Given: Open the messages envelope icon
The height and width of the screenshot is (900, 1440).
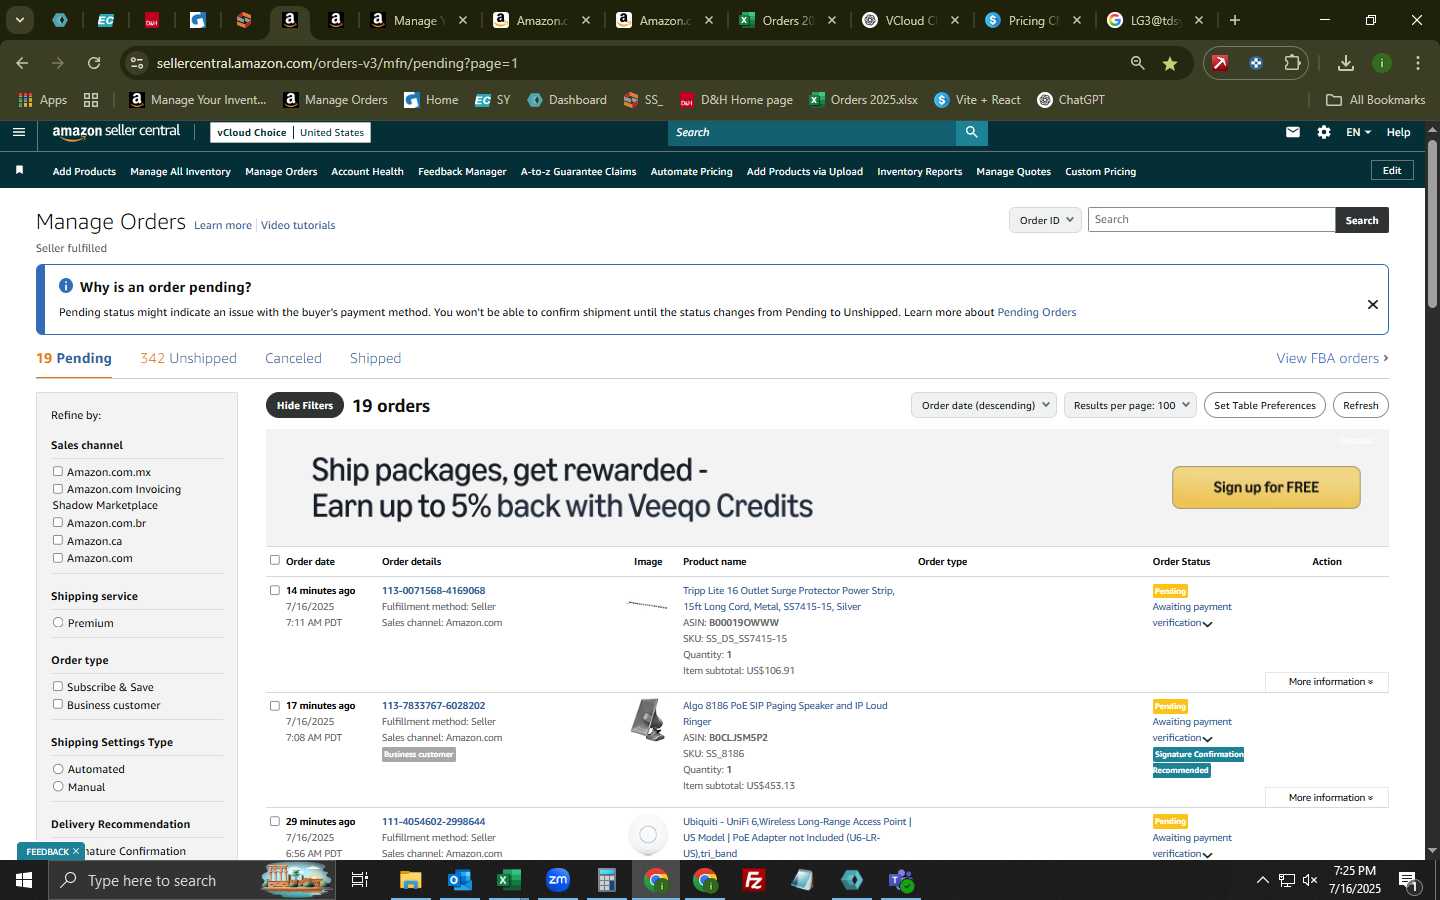Looking at the screenshot, I should 1292,132.
